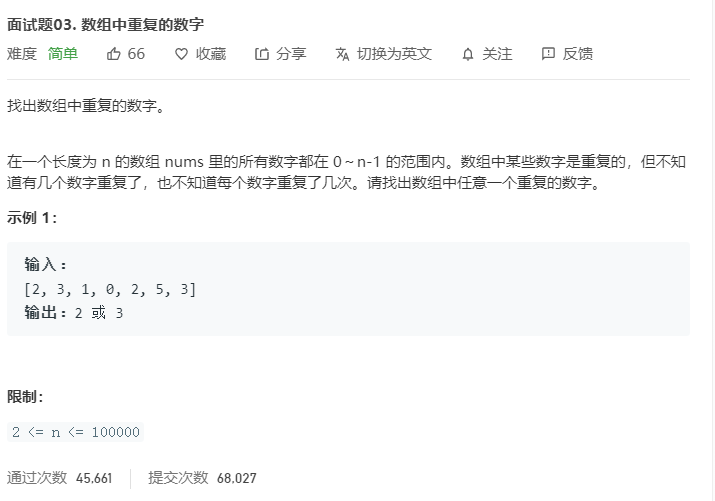Switch language via 切换为英文
The width and height of the screenshot is (715, 501).
point(394,54)
